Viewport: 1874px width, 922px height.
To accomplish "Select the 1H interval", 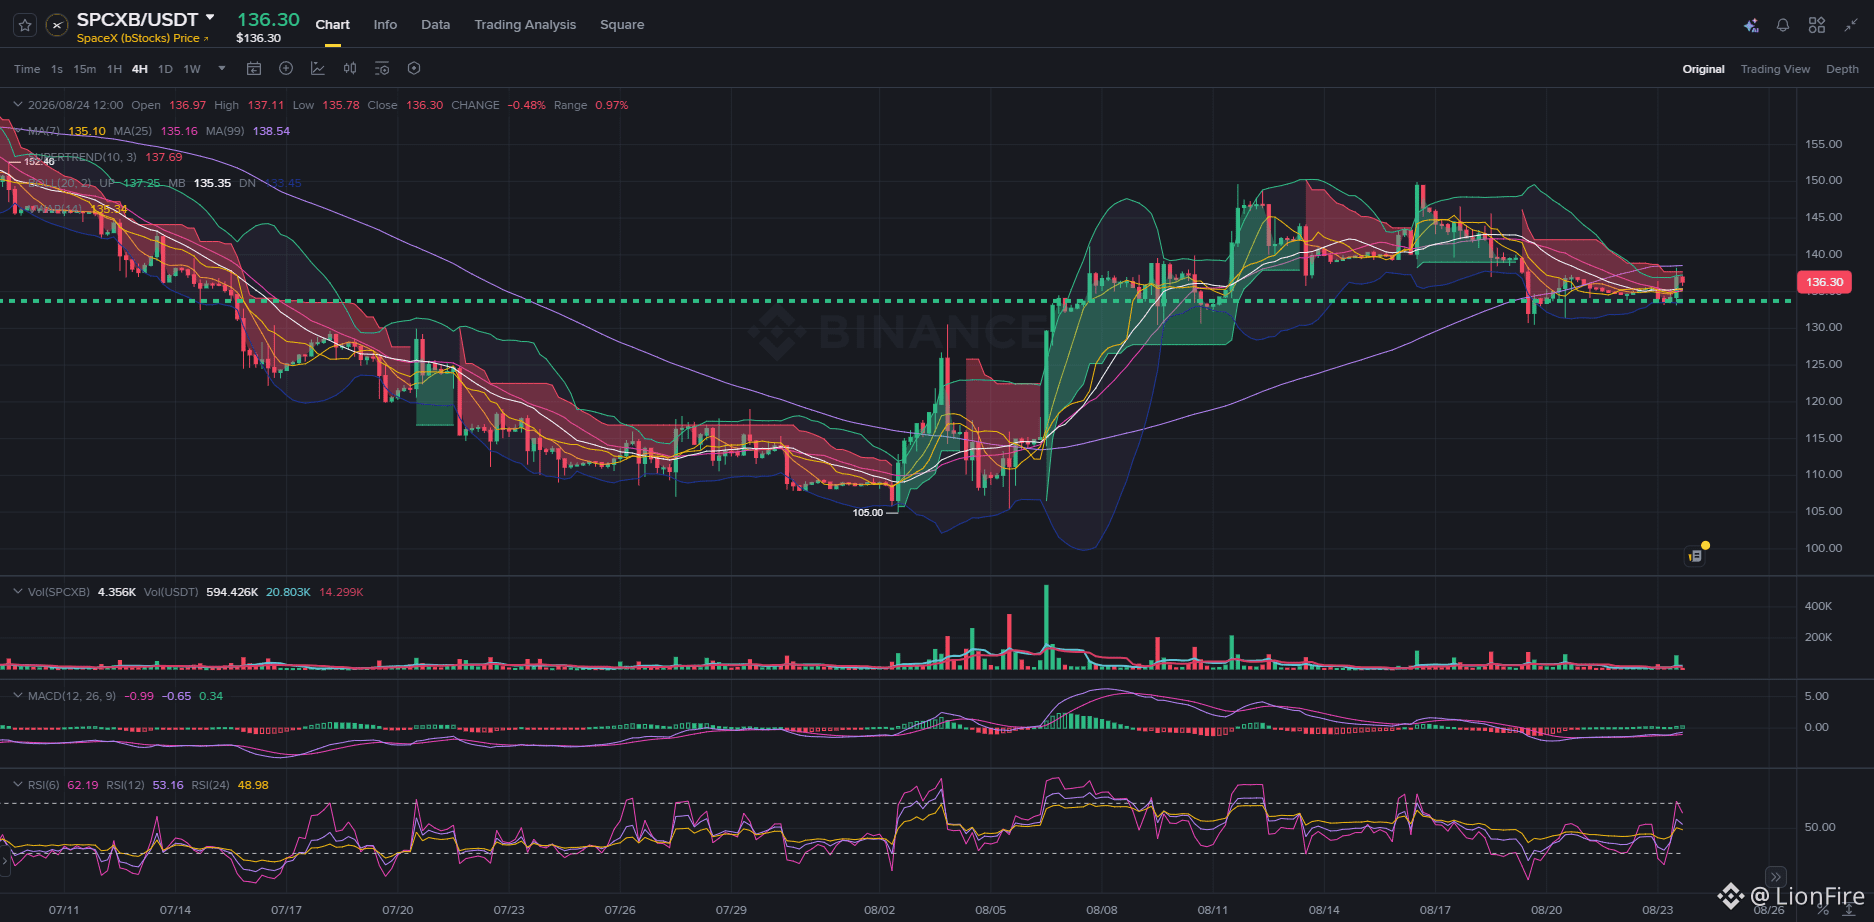I will (x=114, y=69).
